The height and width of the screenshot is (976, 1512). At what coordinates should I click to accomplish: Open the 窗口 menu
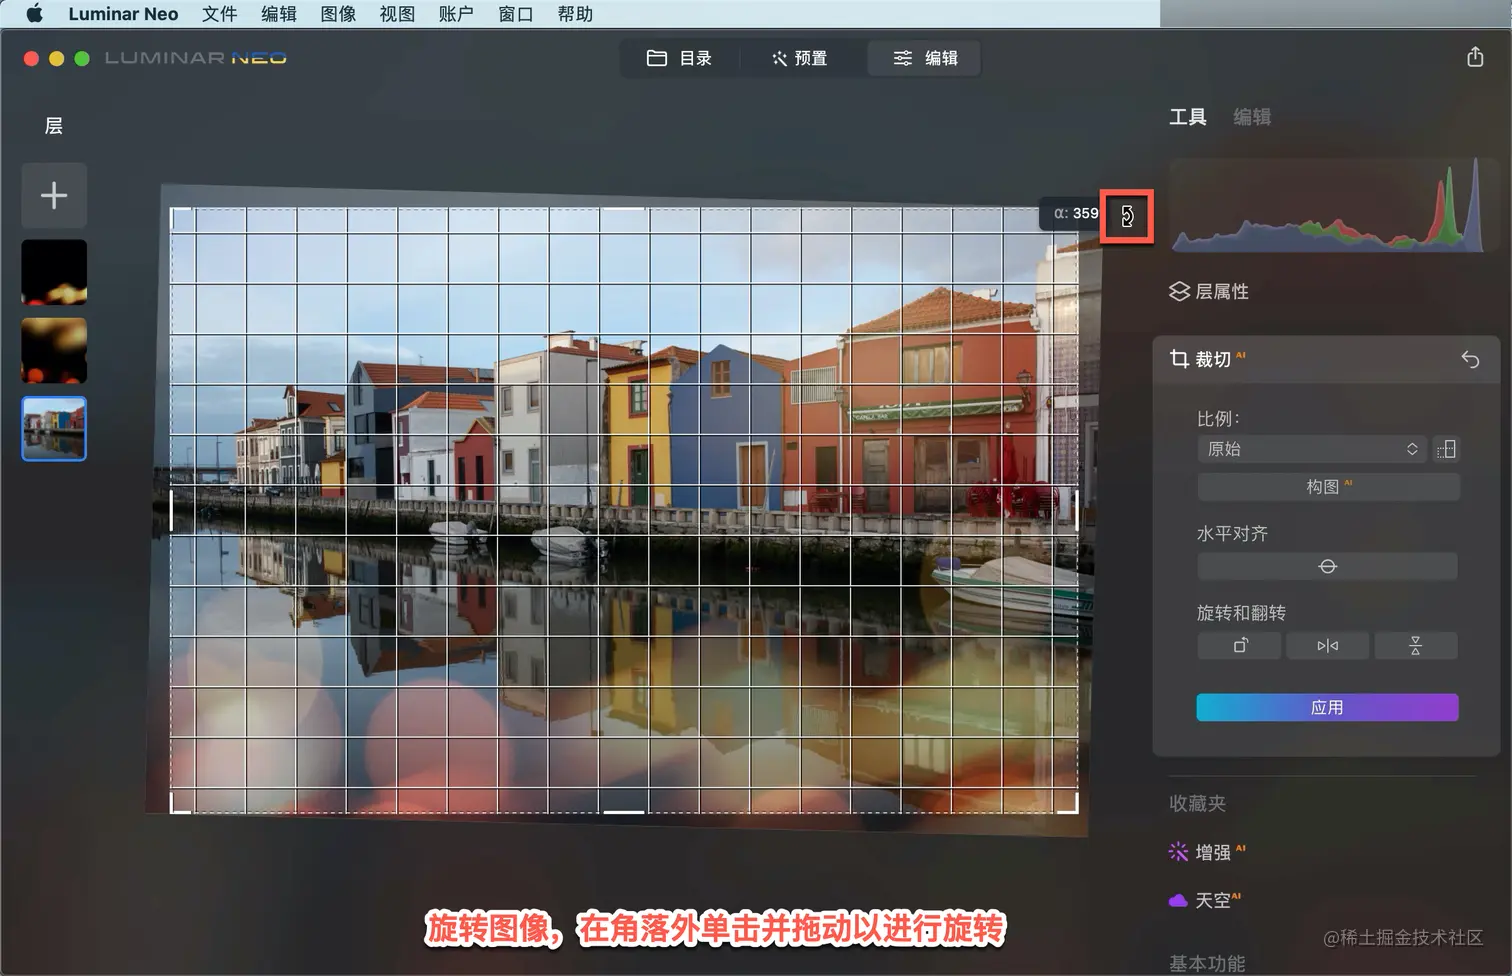point(516,14)
